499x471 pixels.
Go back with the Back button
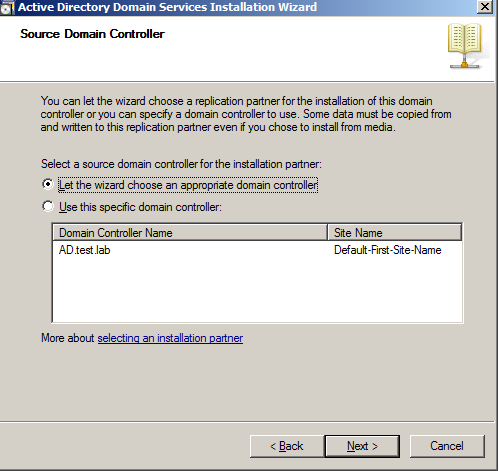tap(287, 446)
